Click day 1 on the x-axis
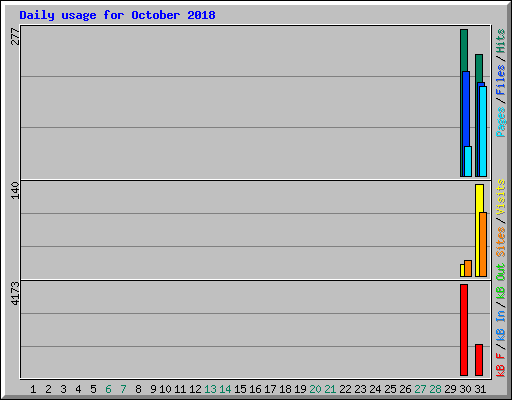 coord(33,389)
